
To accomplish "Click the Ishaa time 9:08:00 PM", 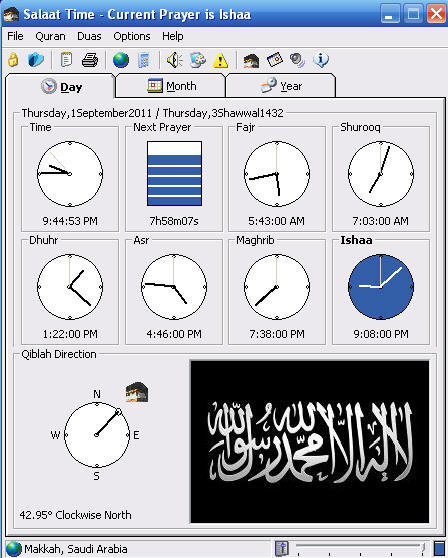I will point(381,334).
